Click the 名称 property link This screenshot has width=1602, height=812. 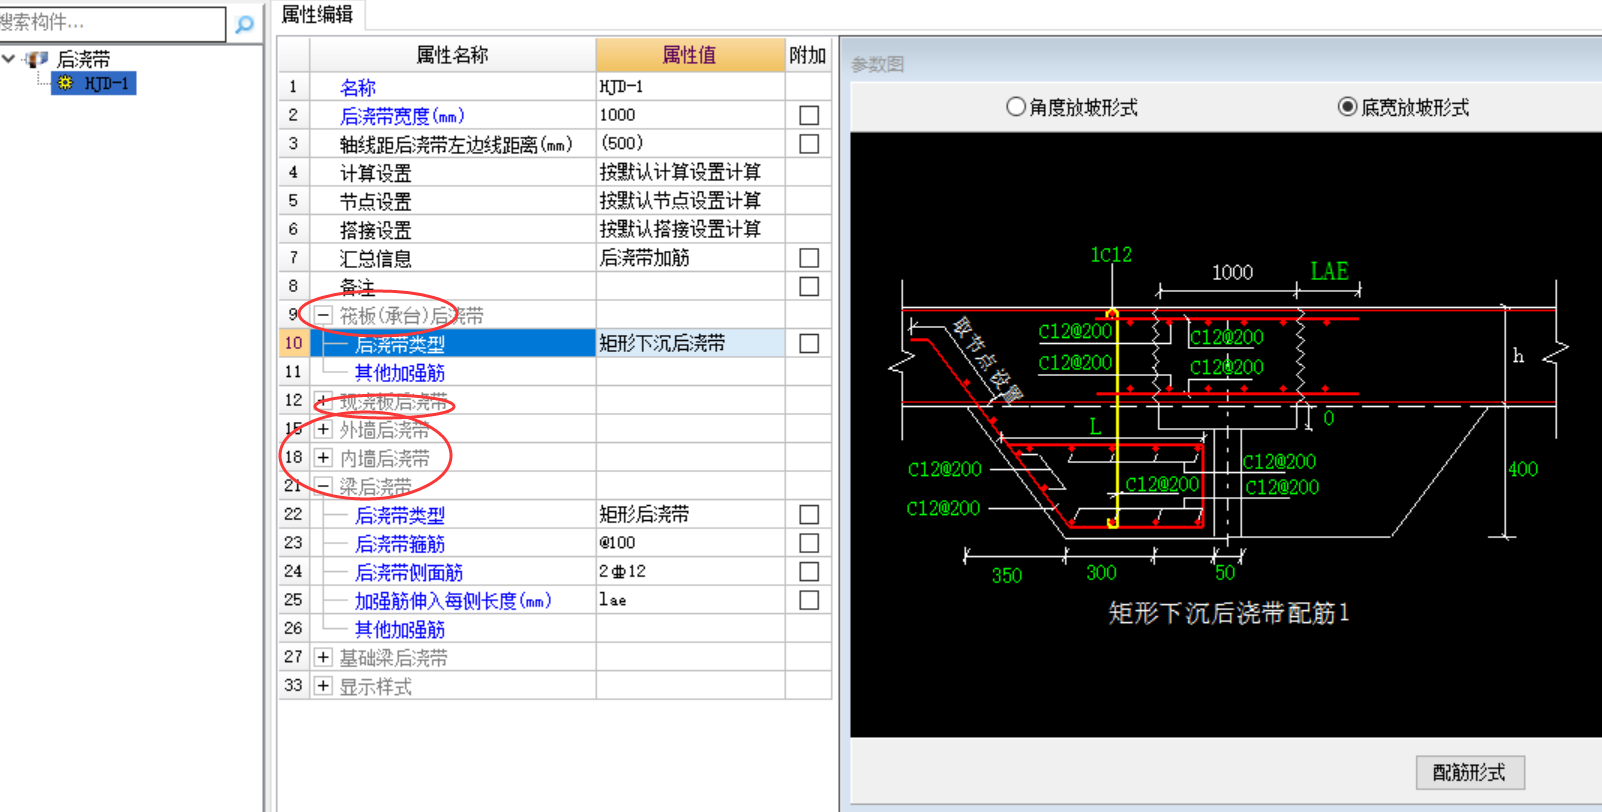tap(357, 88)
